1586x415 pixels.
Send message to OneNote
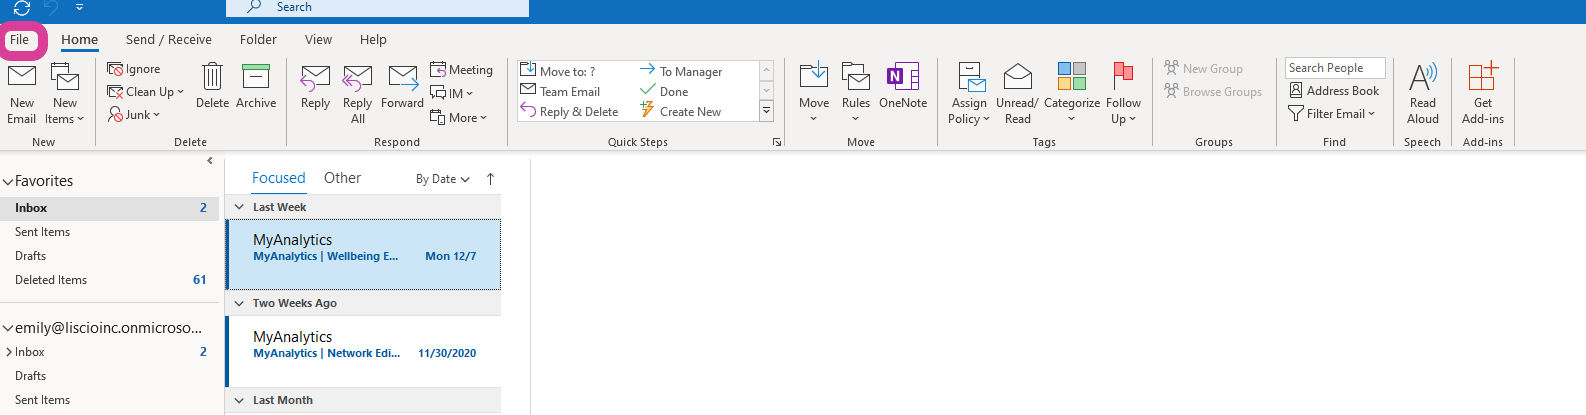point(903,87)
